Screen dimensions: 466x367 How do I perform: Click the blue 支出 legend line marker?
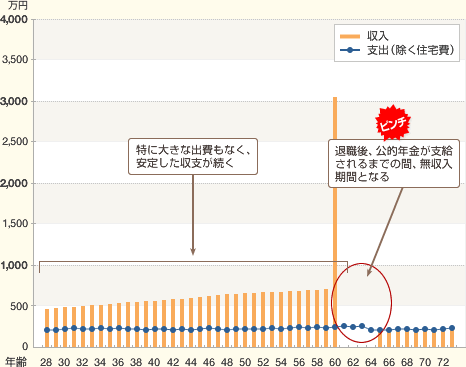[x=350, y=50]
